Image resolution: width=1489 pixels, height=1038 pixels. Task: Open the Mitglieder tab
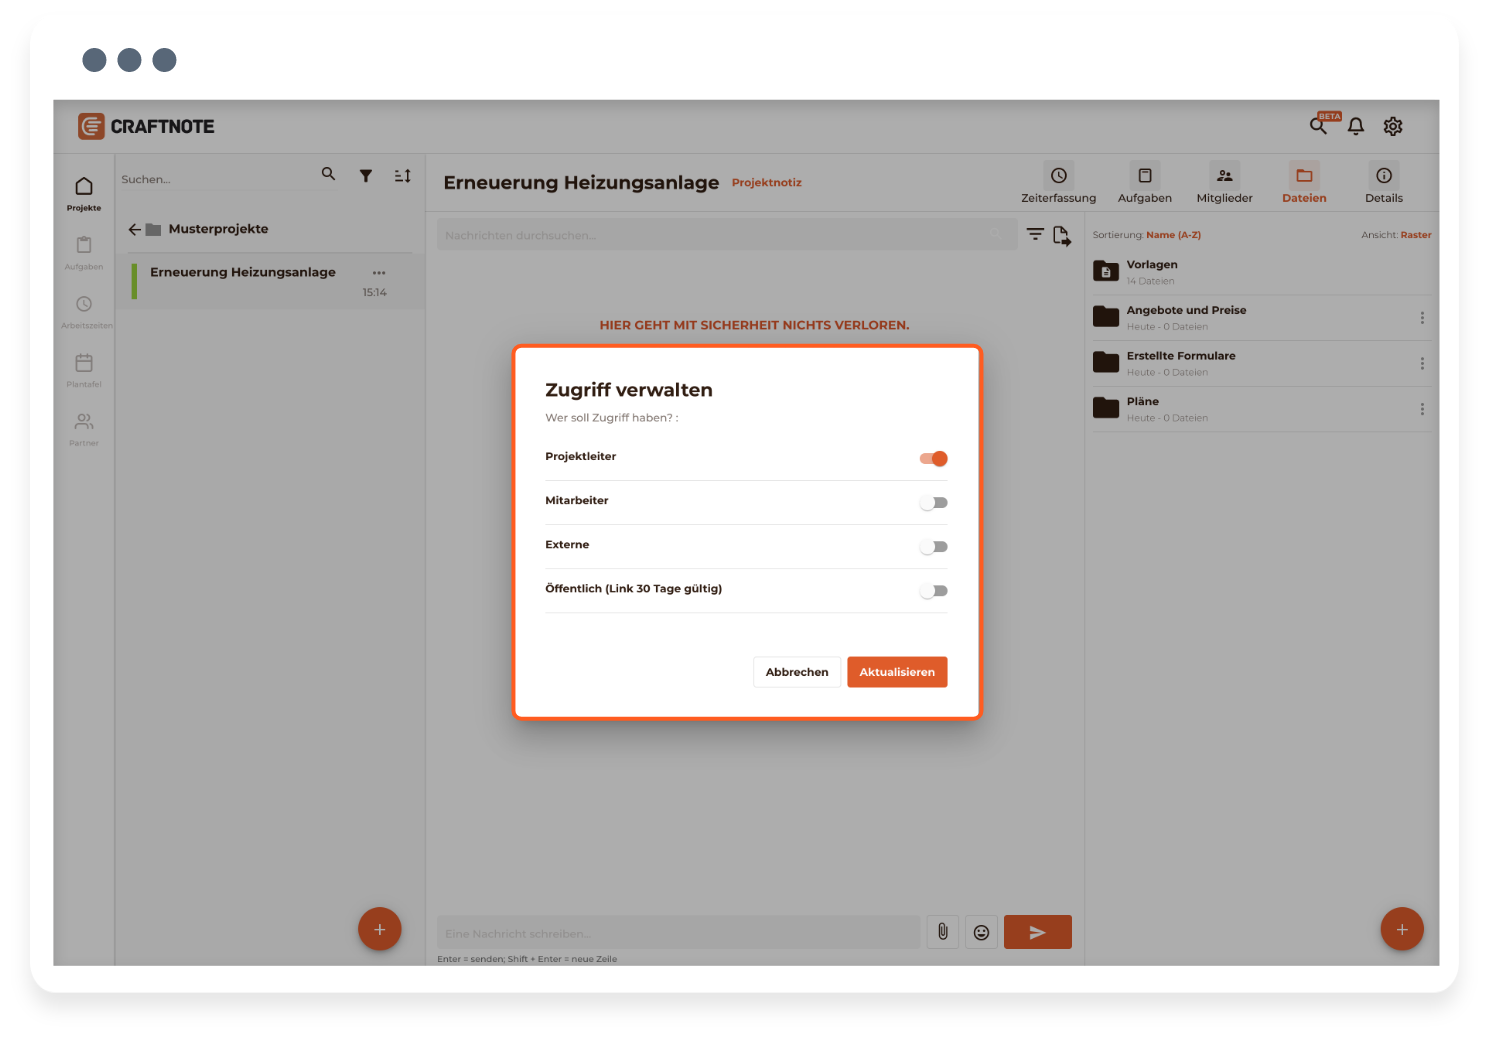(x=1224, y=184)
